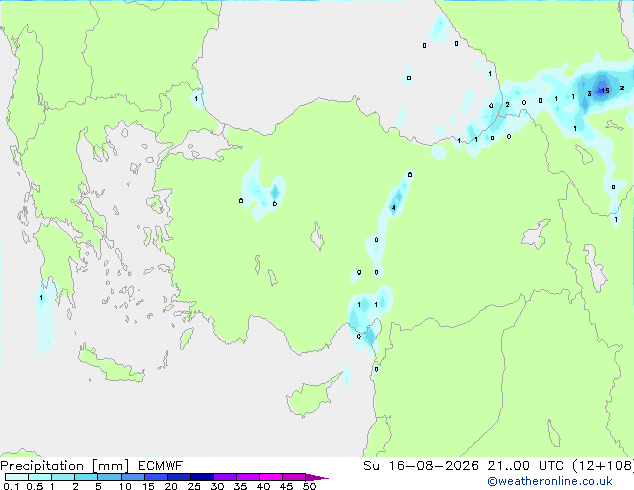This screenshot has width=634, height=490.
Task: Click the 0.1–0.5 mm legend color swatch
Action: tap(17, 477)
